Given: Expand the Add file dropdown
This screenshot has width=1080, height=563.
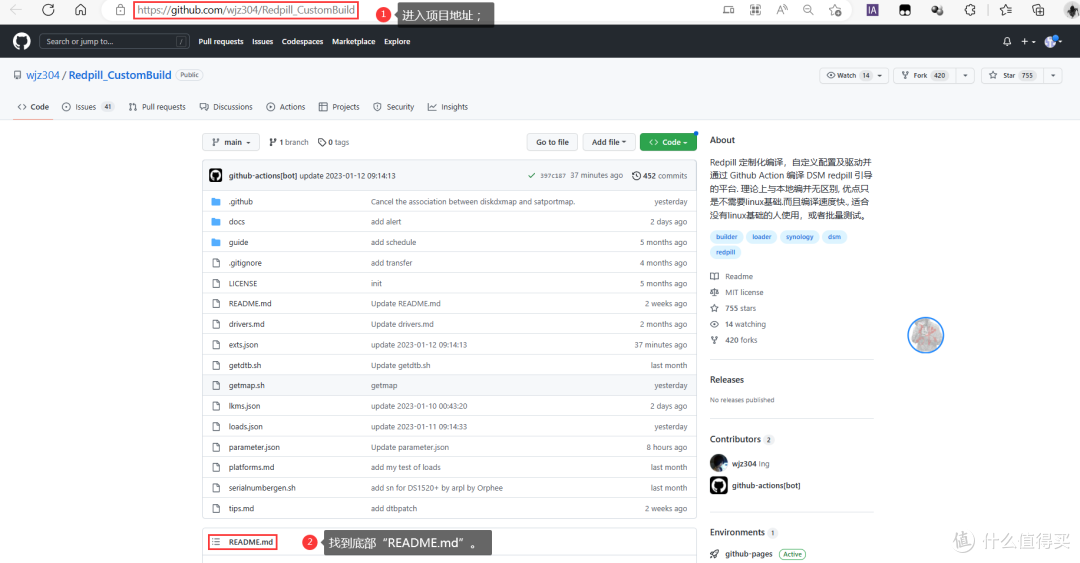Looking at the screenshot, I should pos(608,142).
